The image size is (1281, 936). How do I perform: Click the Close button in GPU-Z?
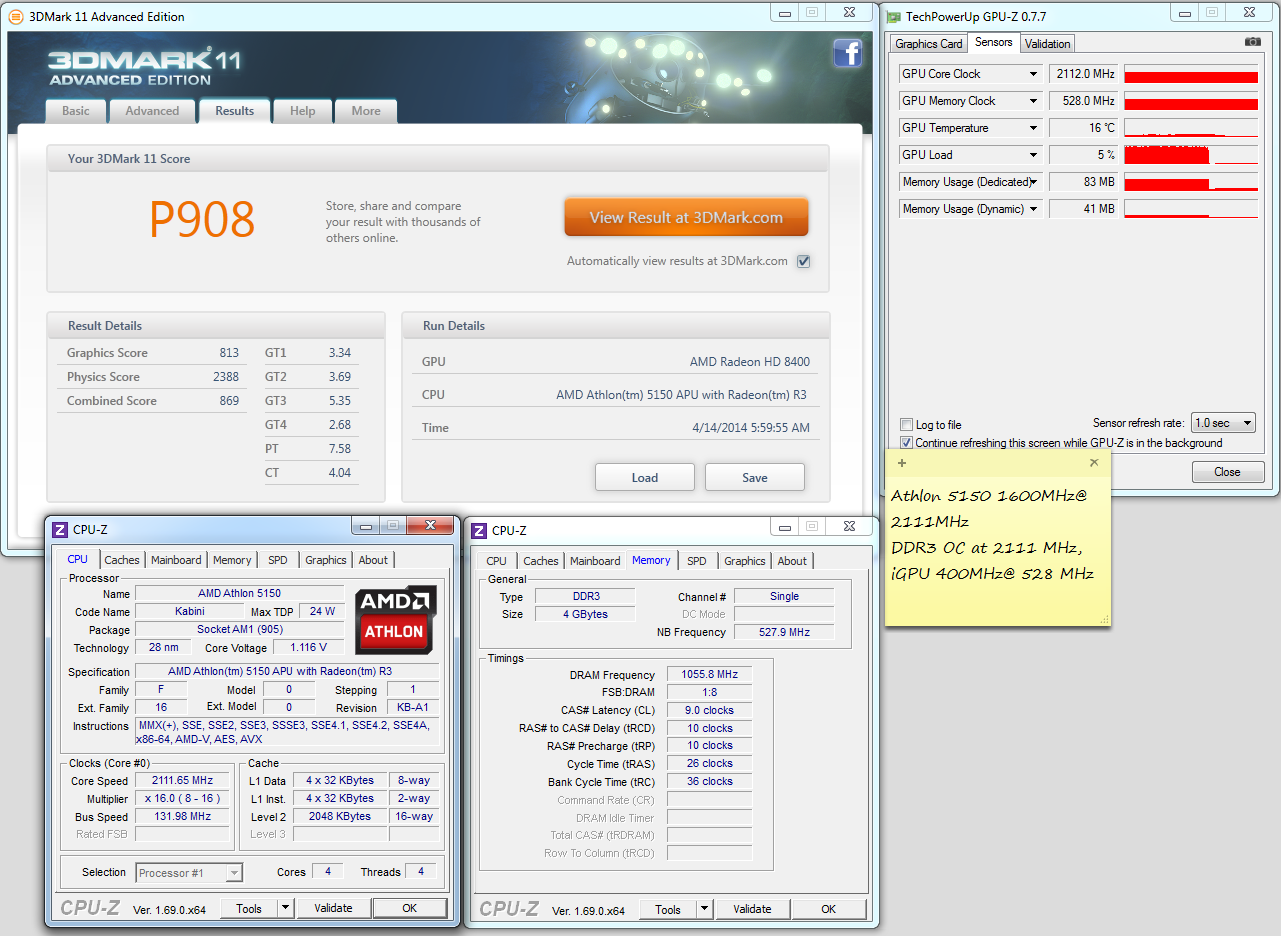coord(1227,471)
